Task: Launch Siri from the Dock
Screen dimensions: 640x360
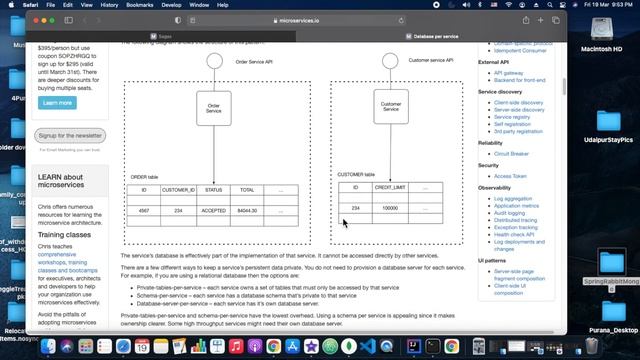Action: pos(67,347)
